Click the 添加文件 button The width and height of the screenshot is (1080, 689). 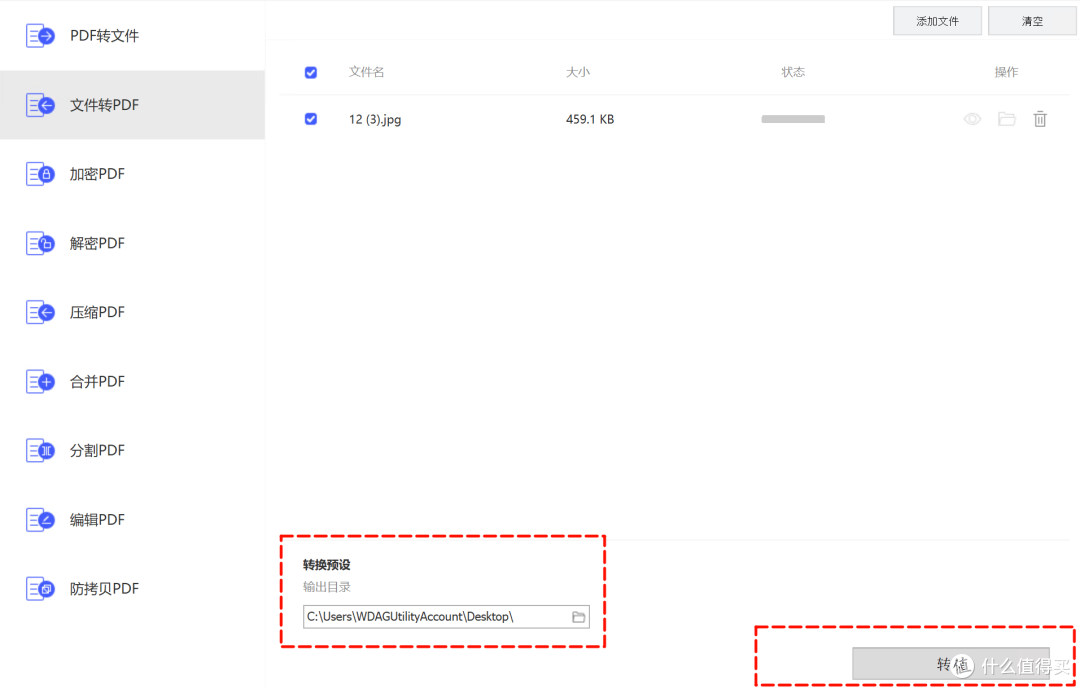click(x=937, y=21)
